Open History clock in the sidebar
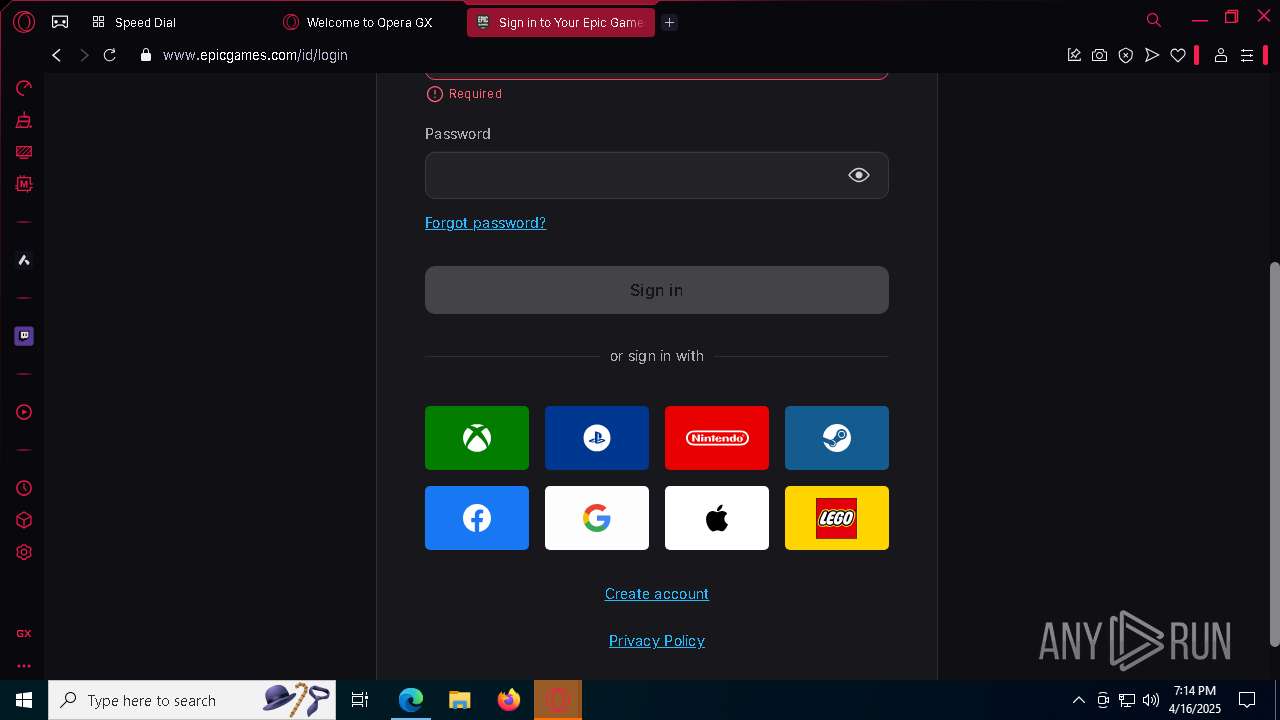The width and height of the screenshot is (1280, 720). coord(24,488)
